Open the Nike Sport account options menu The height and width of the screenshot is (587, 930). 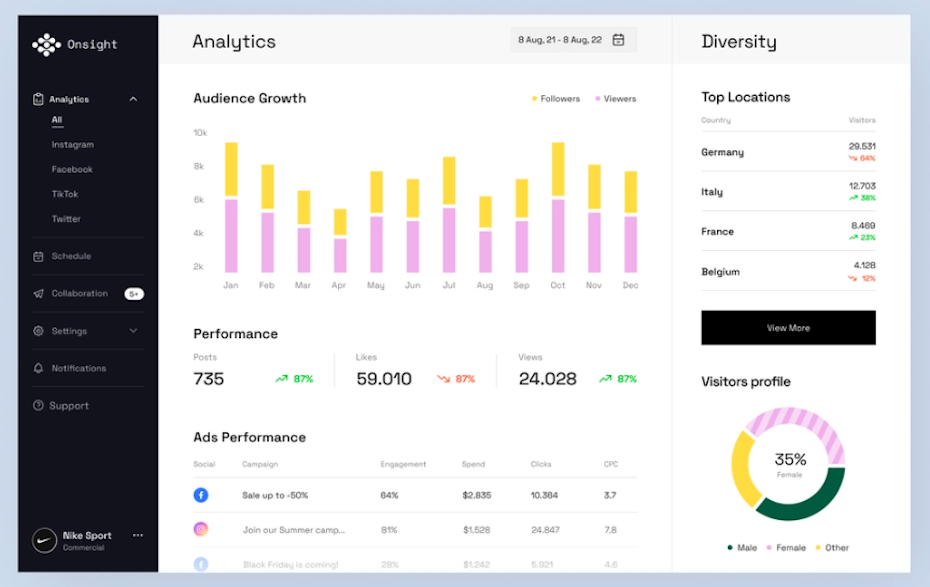click(138, 535)
